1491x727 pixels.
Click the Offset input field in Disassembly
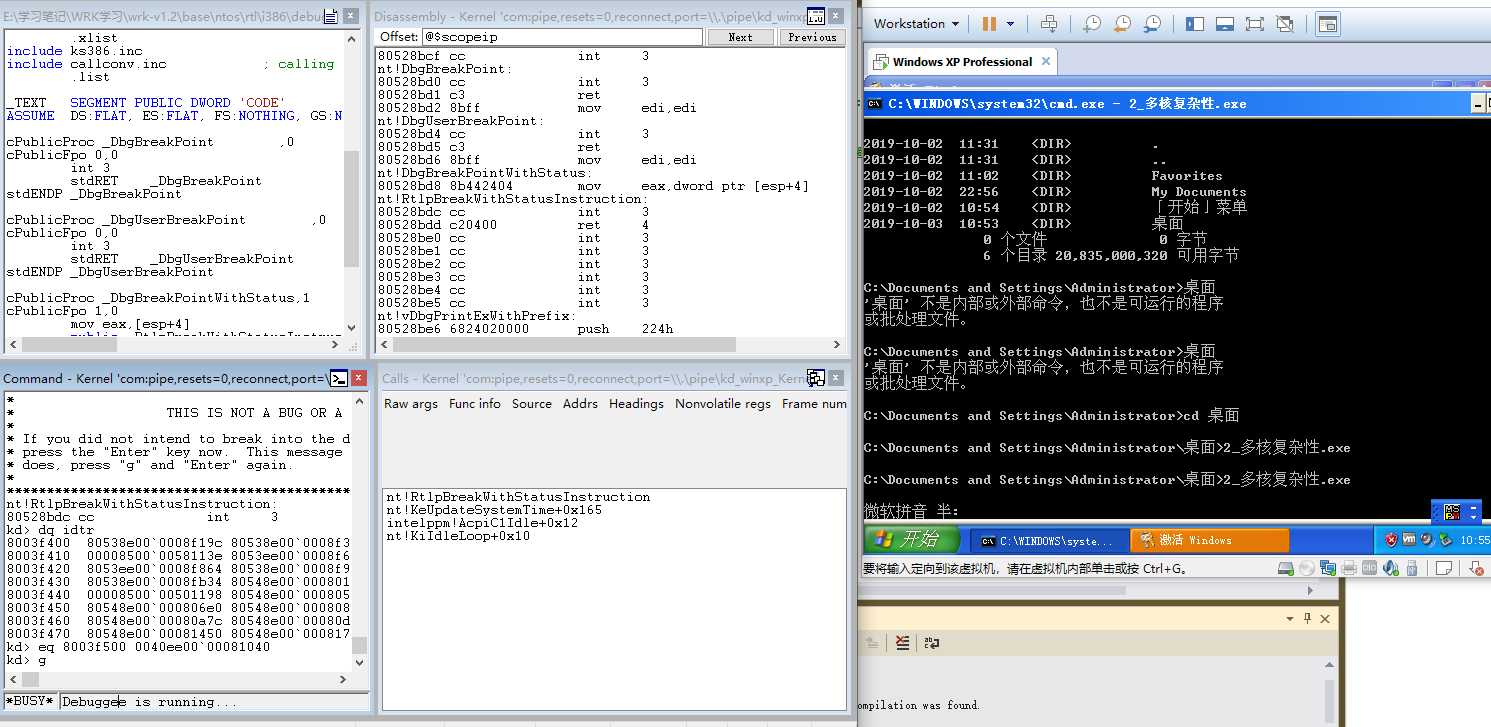pos(562,37)
